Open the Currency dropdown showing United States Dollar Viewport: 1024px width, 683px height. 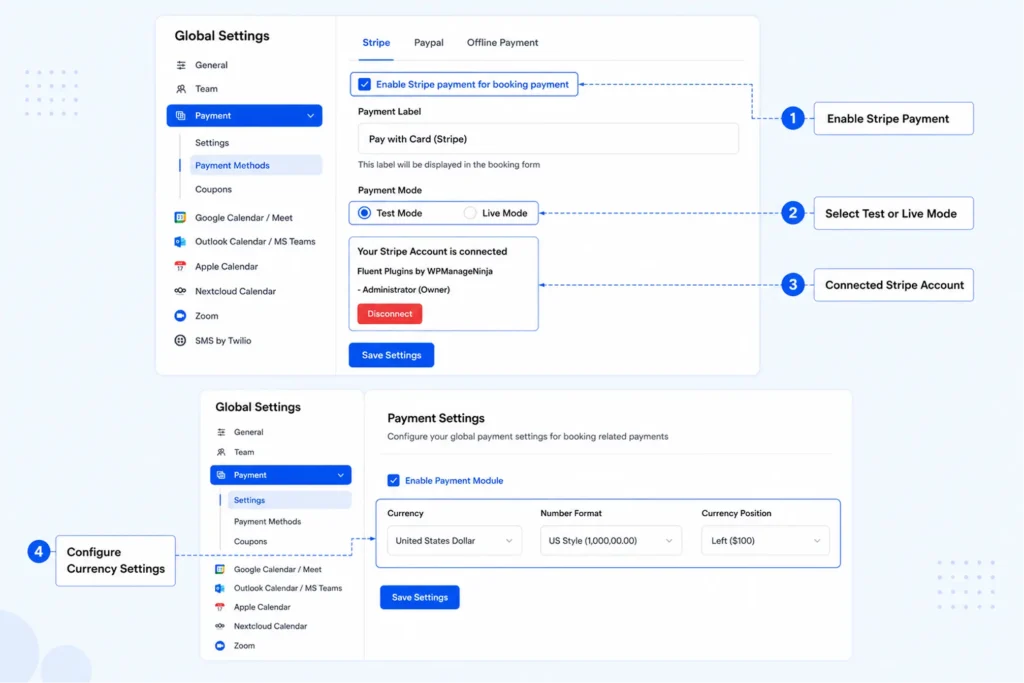[455, 541]
